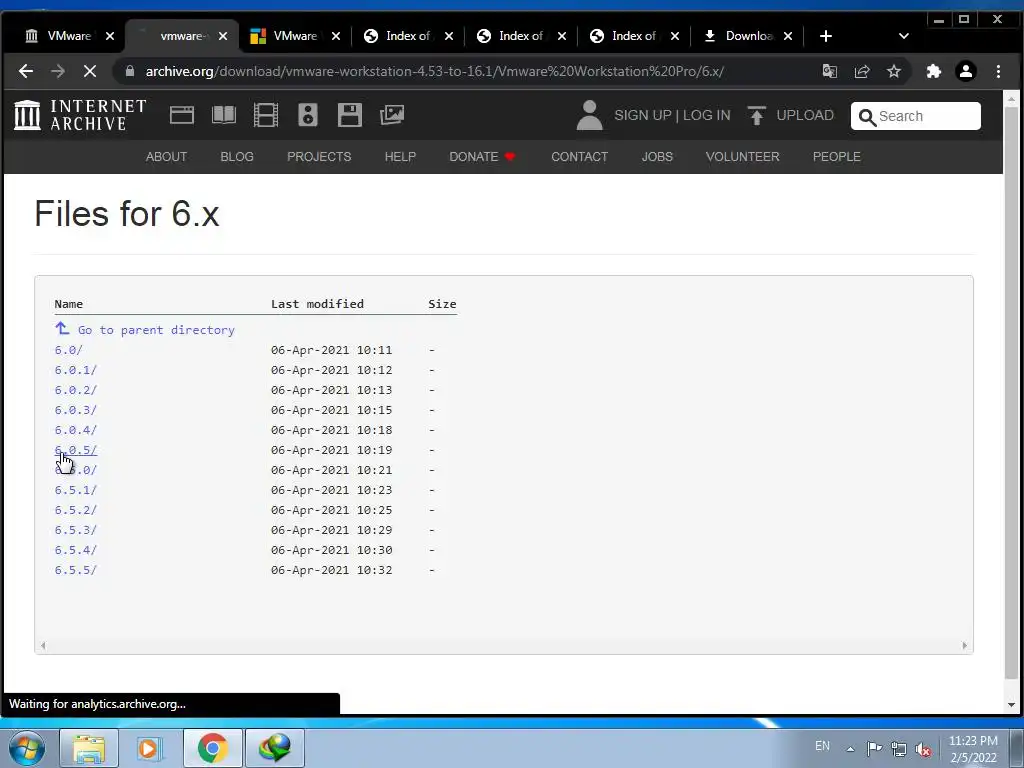The width and height of the screenshot is (1024, 768).
Task: Click the address bar URL
Action: (x=434, y=71)
